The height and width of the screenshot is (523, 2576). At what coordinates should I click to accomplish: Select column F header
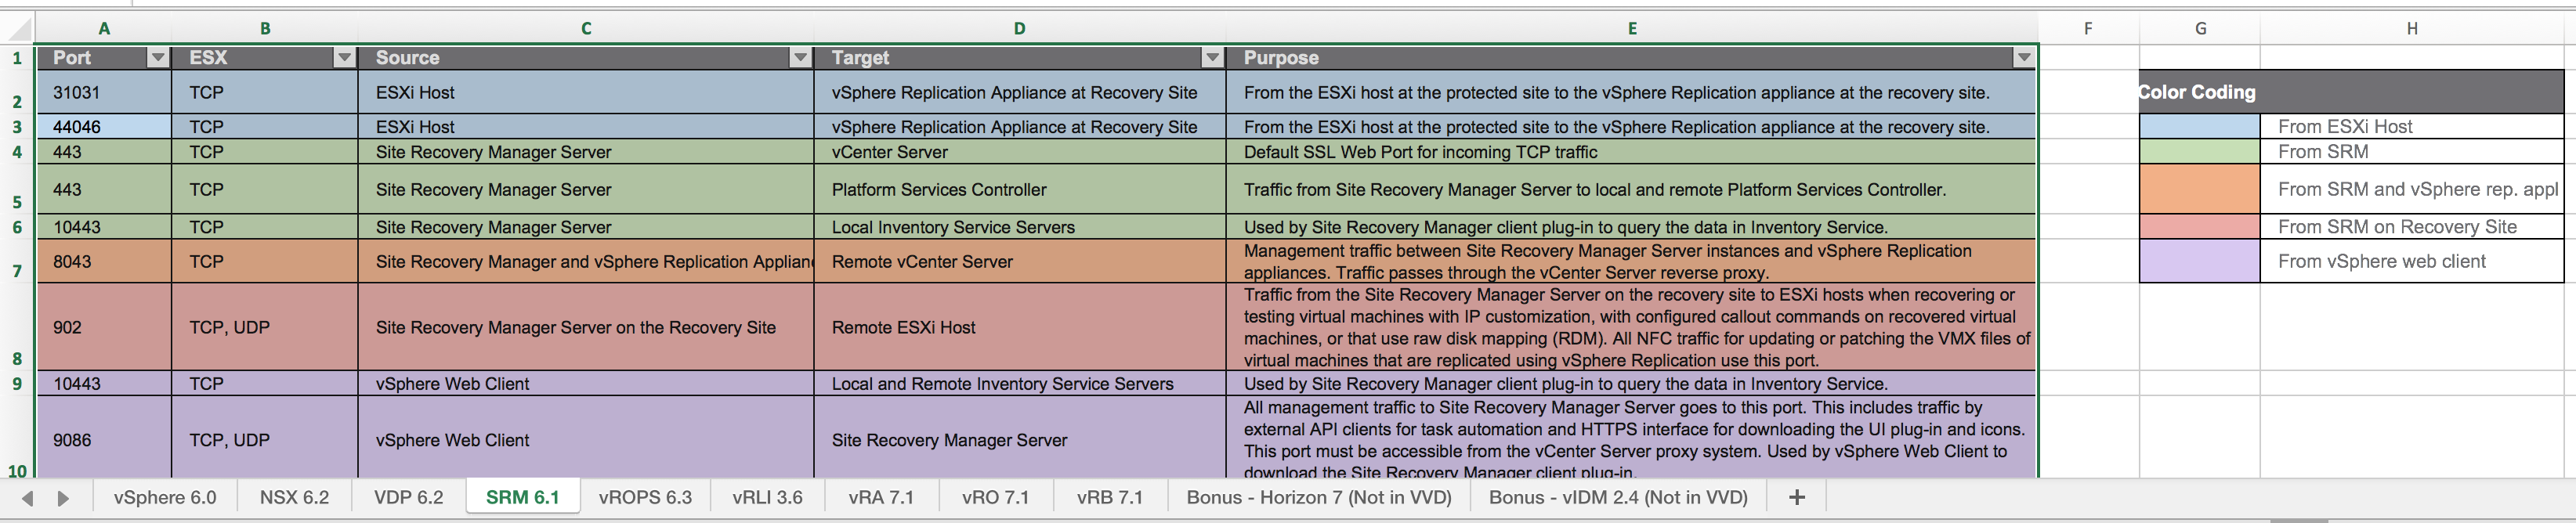[x=2088, y=29]
